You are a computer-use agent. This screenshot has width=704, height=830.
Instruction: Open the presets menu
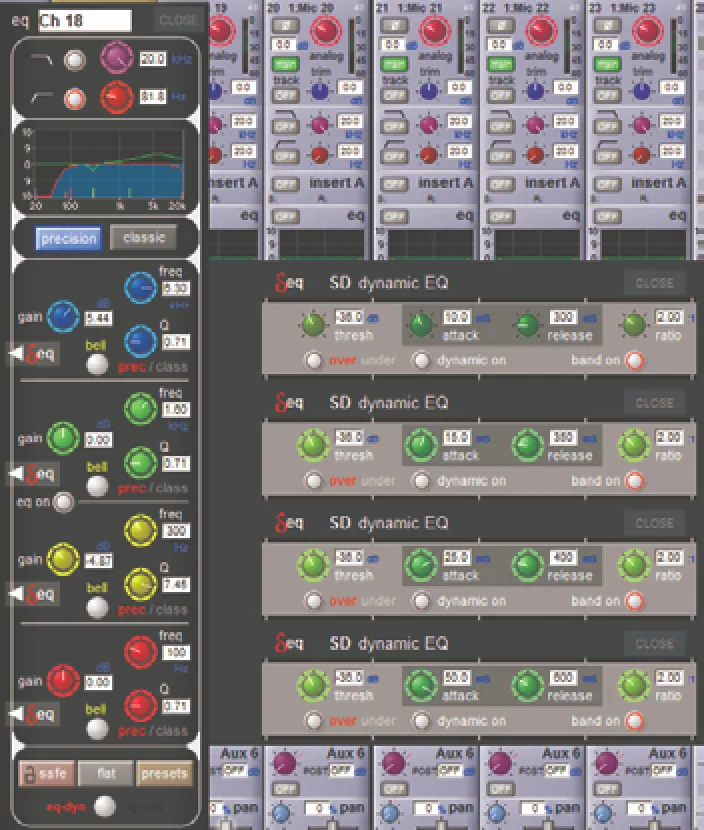tap(164, 774)
